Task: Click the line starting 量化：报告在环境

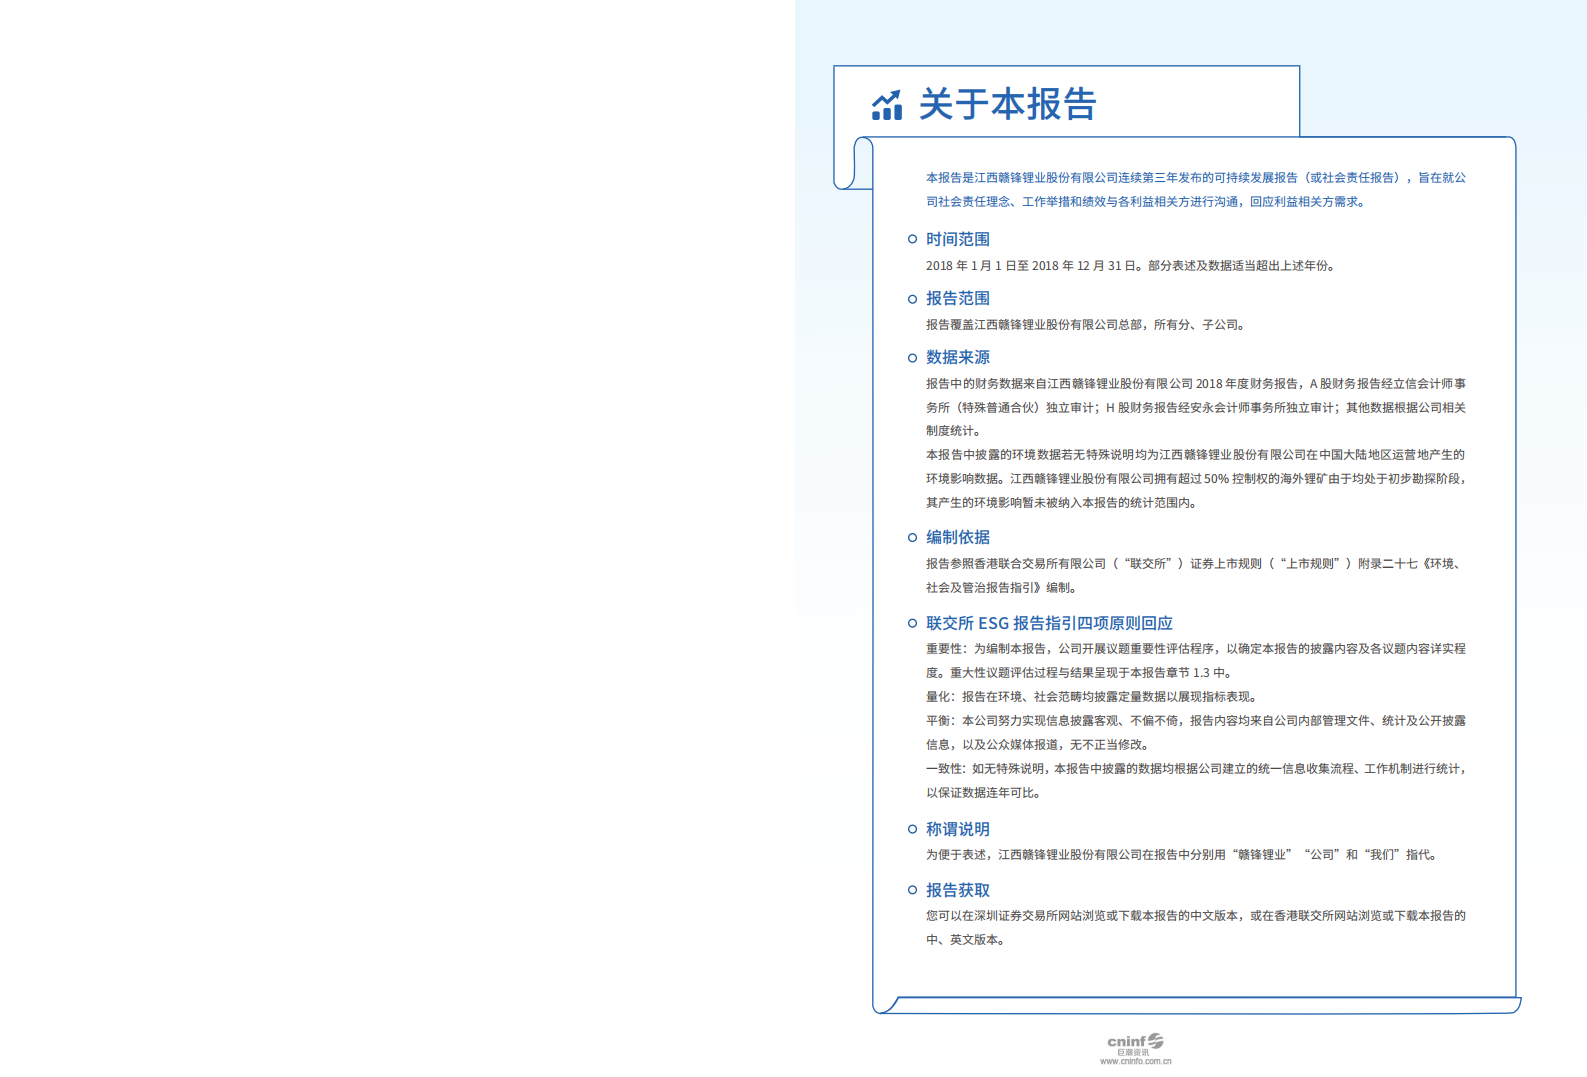Action: [x=1093, y=697]
